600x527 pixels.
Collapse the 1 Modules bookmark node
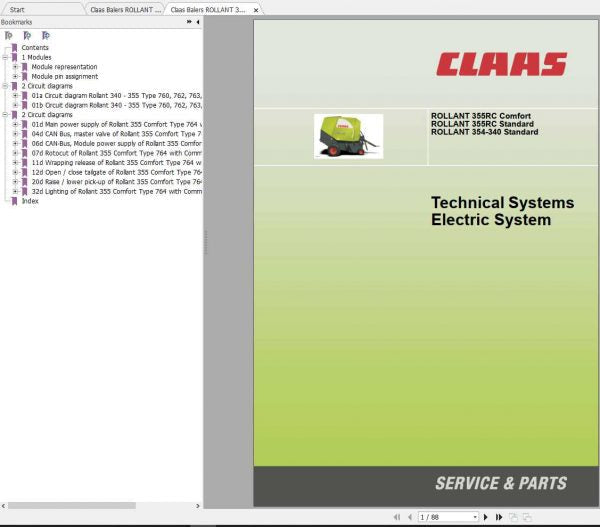[6, 57]
